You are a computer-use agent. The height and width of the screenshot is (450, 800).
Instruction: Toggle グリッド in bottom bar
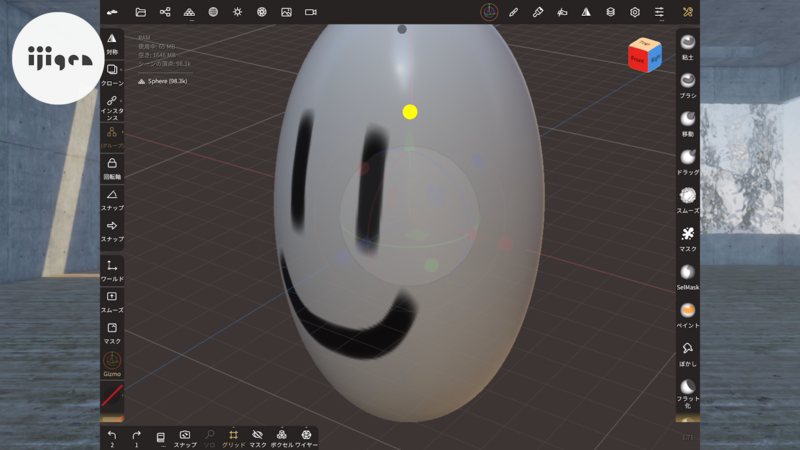pos(233,438)
